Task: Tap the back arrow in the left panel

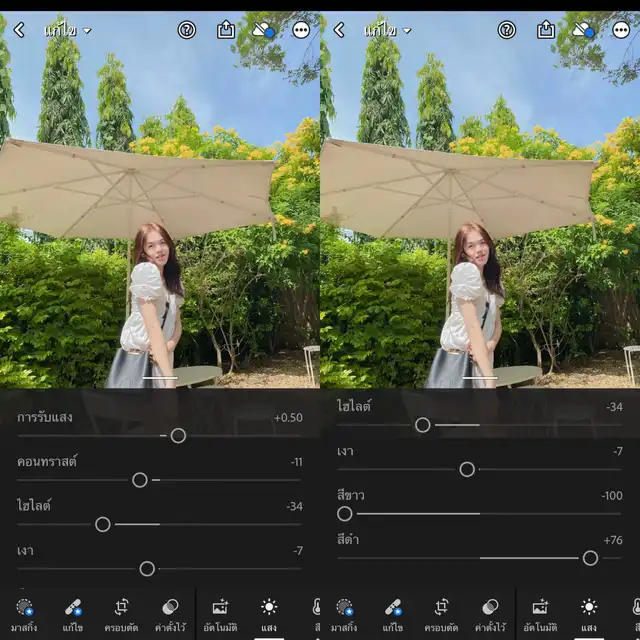Action: pyautogui.click(x=19, y=30)
